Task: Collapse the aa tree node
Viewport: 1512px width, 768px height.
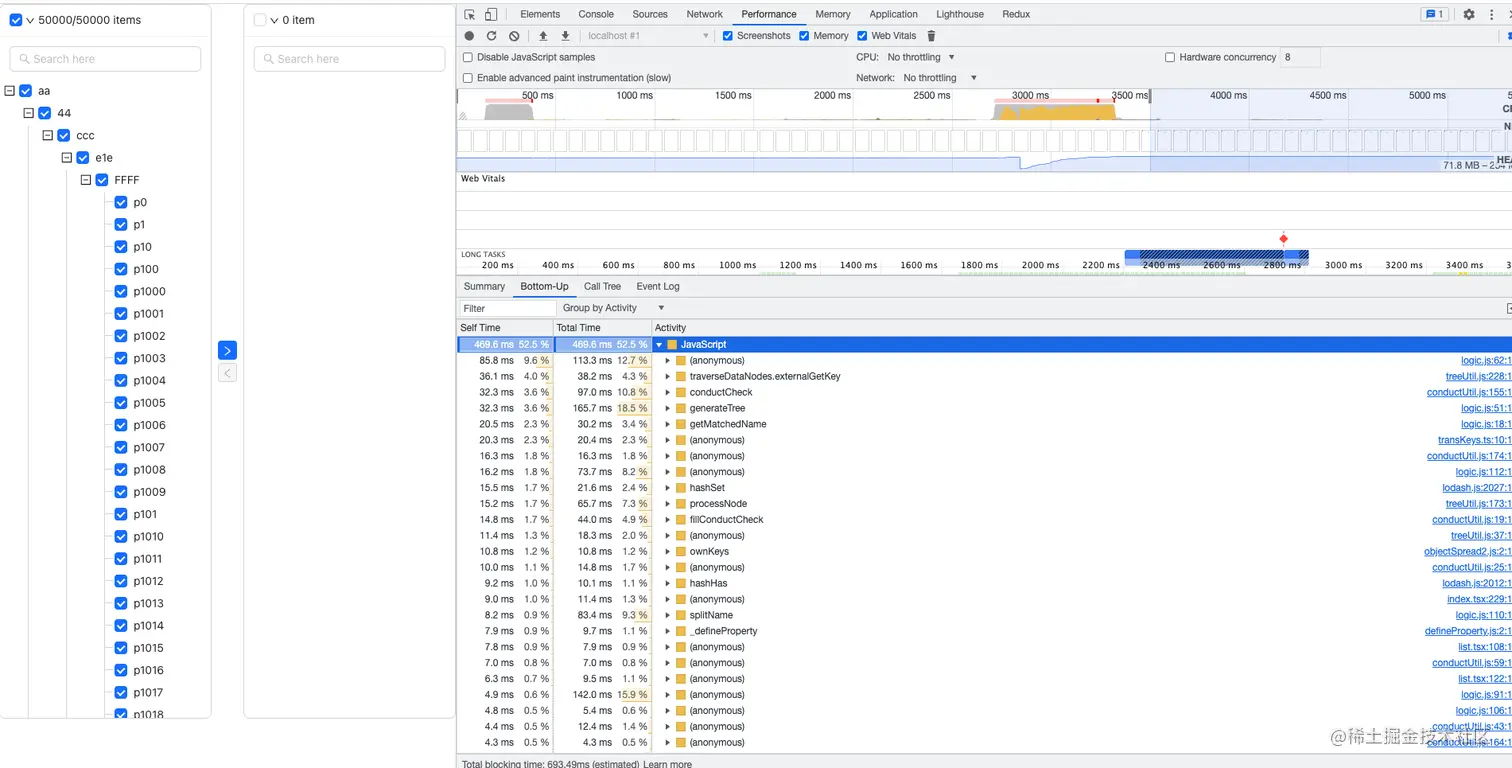Action: point(10,91)
